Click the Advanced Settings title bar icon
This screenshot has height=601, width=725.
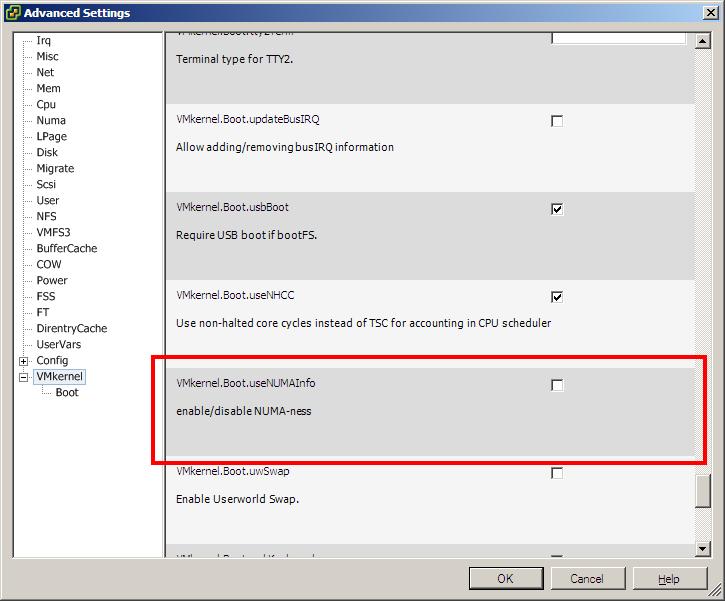pyautogui.click(x=11, y=13)
